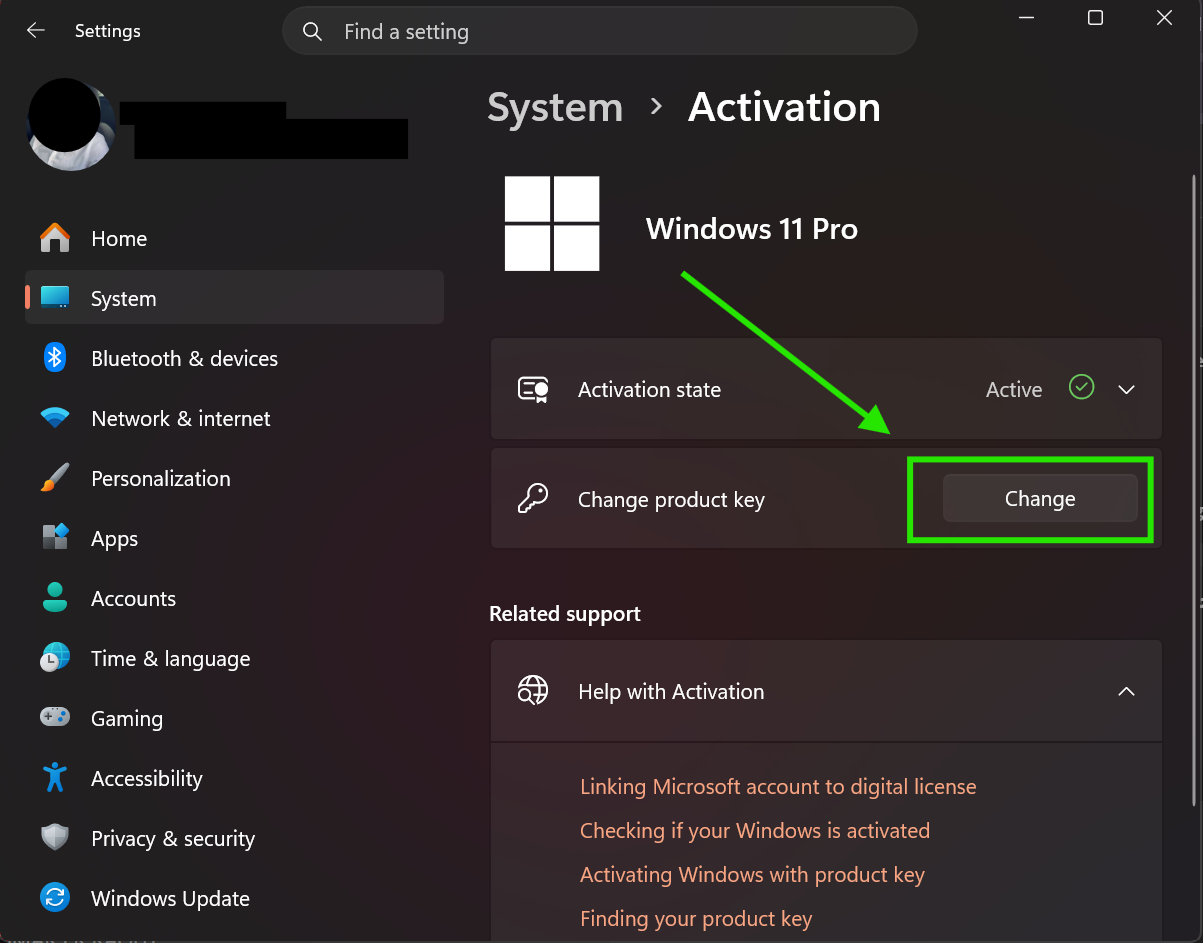Click the Time & language globe-clock icon
Image resolution: width=1203 pixels, height=943 pixels.
pyautogui.click(x=55, y=657)
